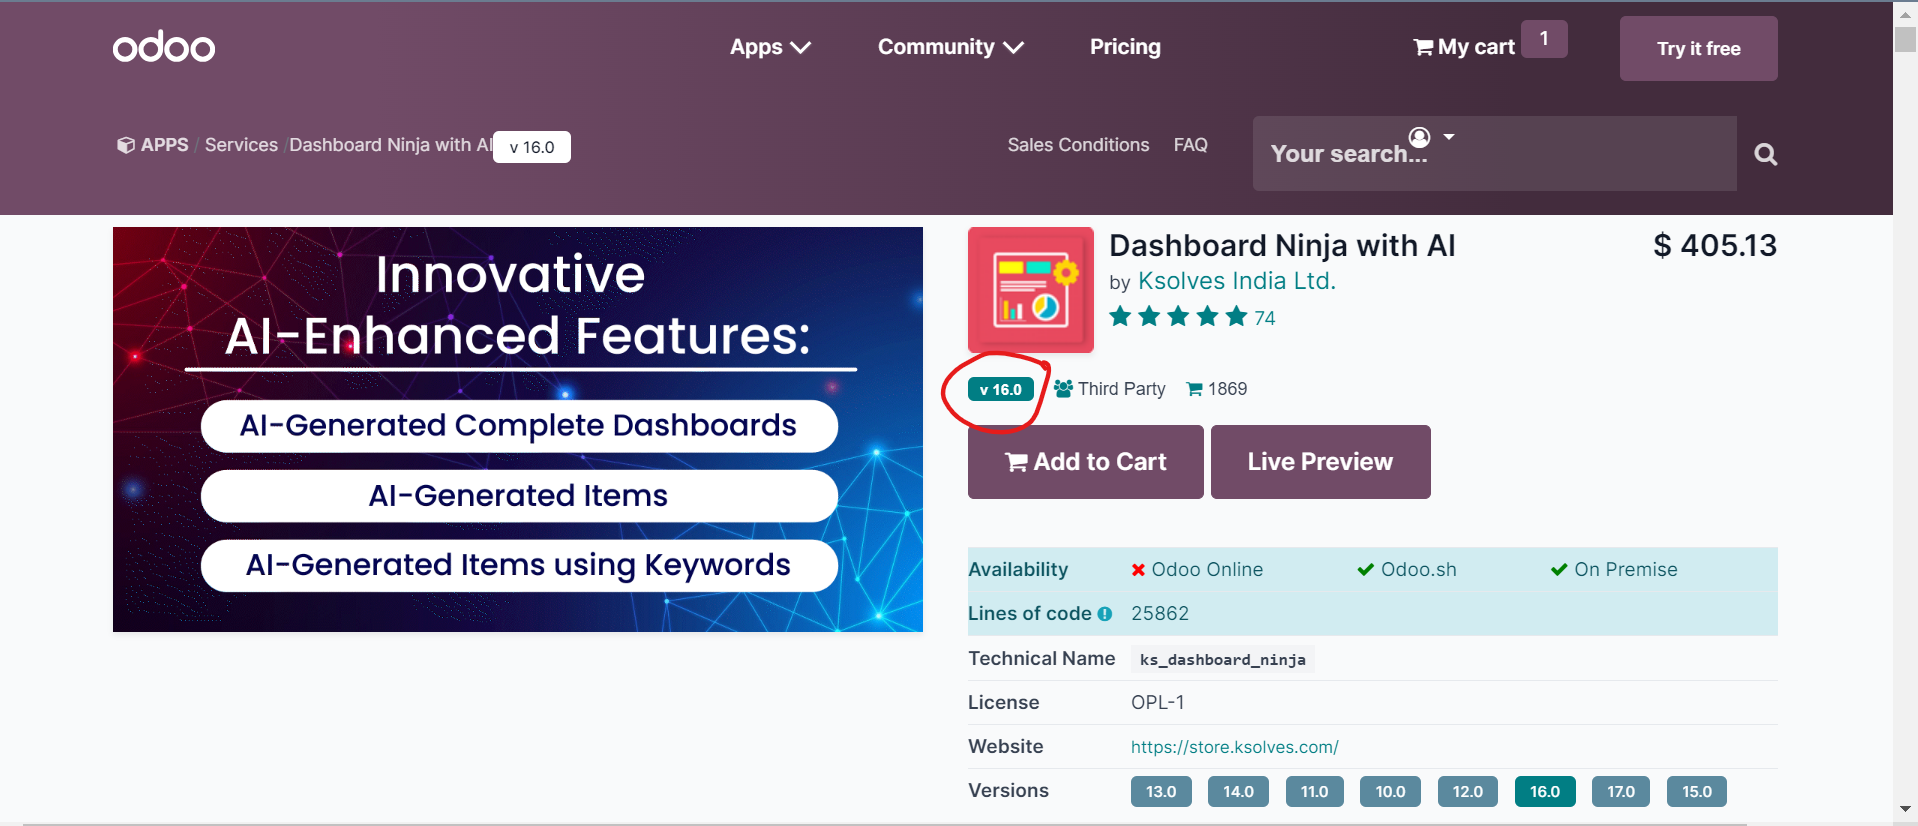Image resolution: width=1918 pixels, height=826 pixels.
Task: Click Add to Cart button
Action: pos(1085,462)
